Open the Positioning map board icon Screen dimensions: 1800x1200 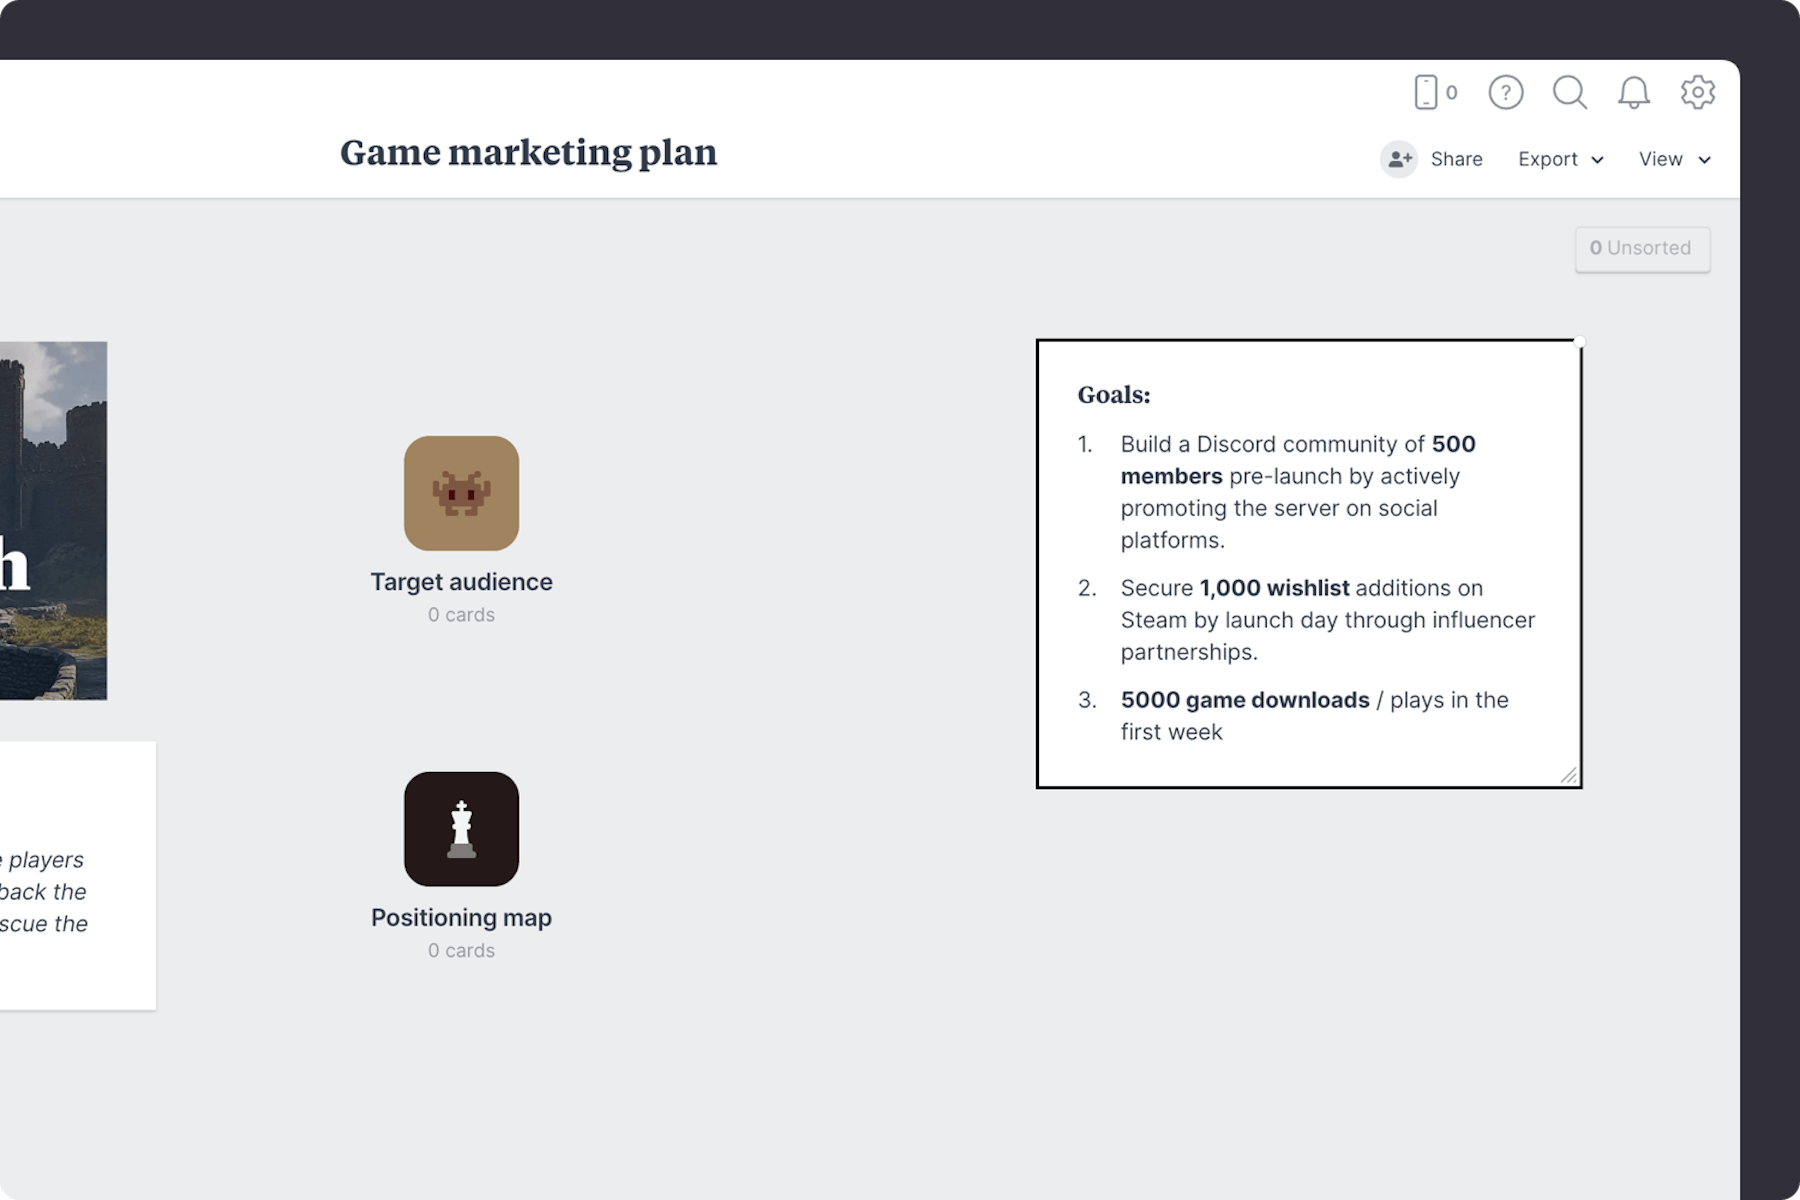[x=461, y=828]
